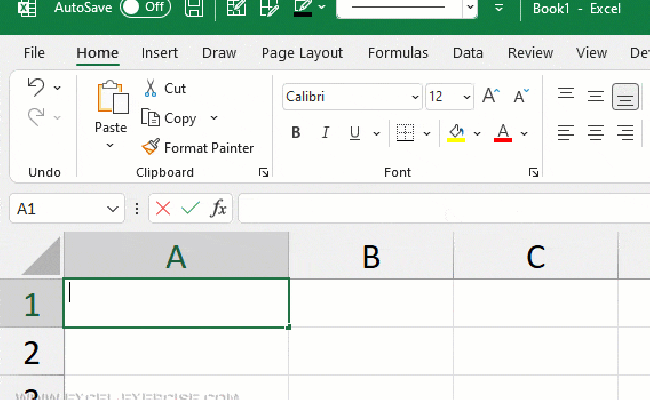Click the pen with black color icon
The height and width of the screenshot is (400, 650).
[303, 8]
